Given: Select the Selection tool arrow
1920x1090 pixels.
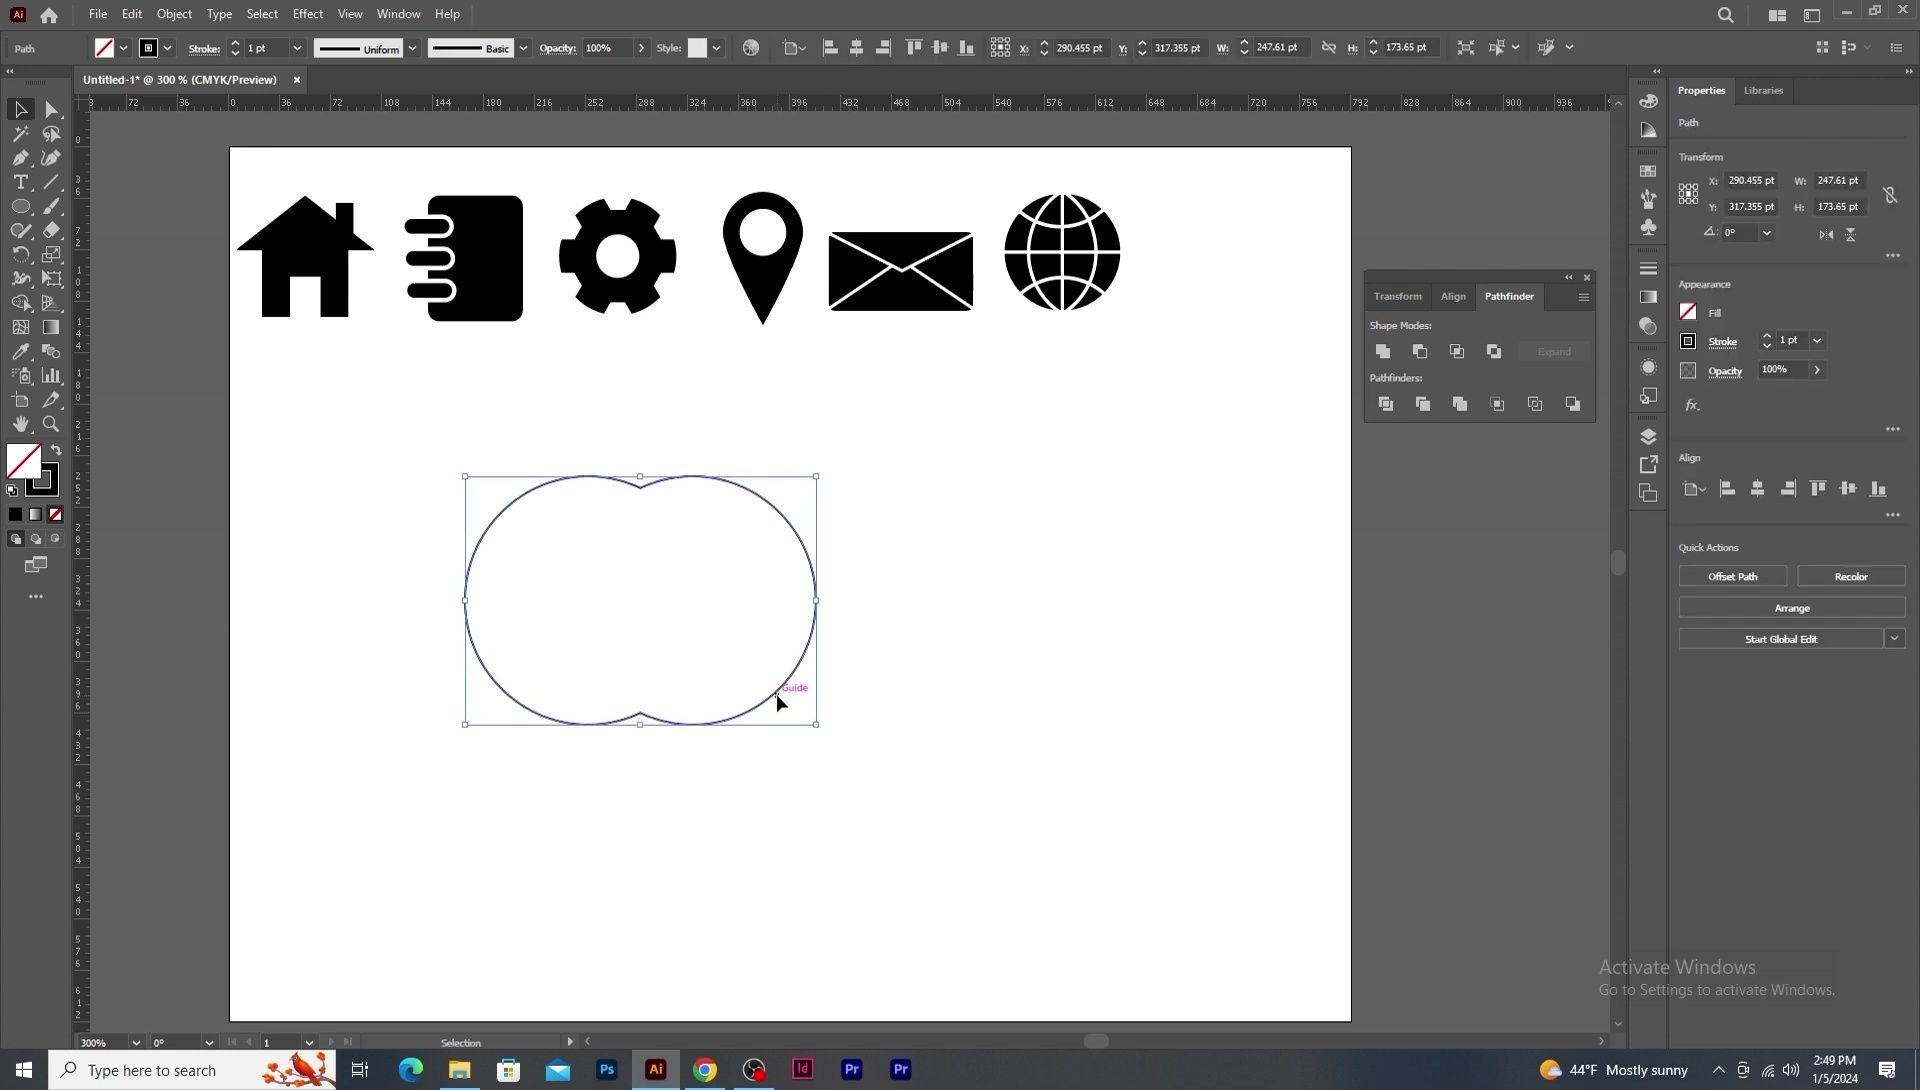Looking at the screenshot, I should tap(21, 109).
